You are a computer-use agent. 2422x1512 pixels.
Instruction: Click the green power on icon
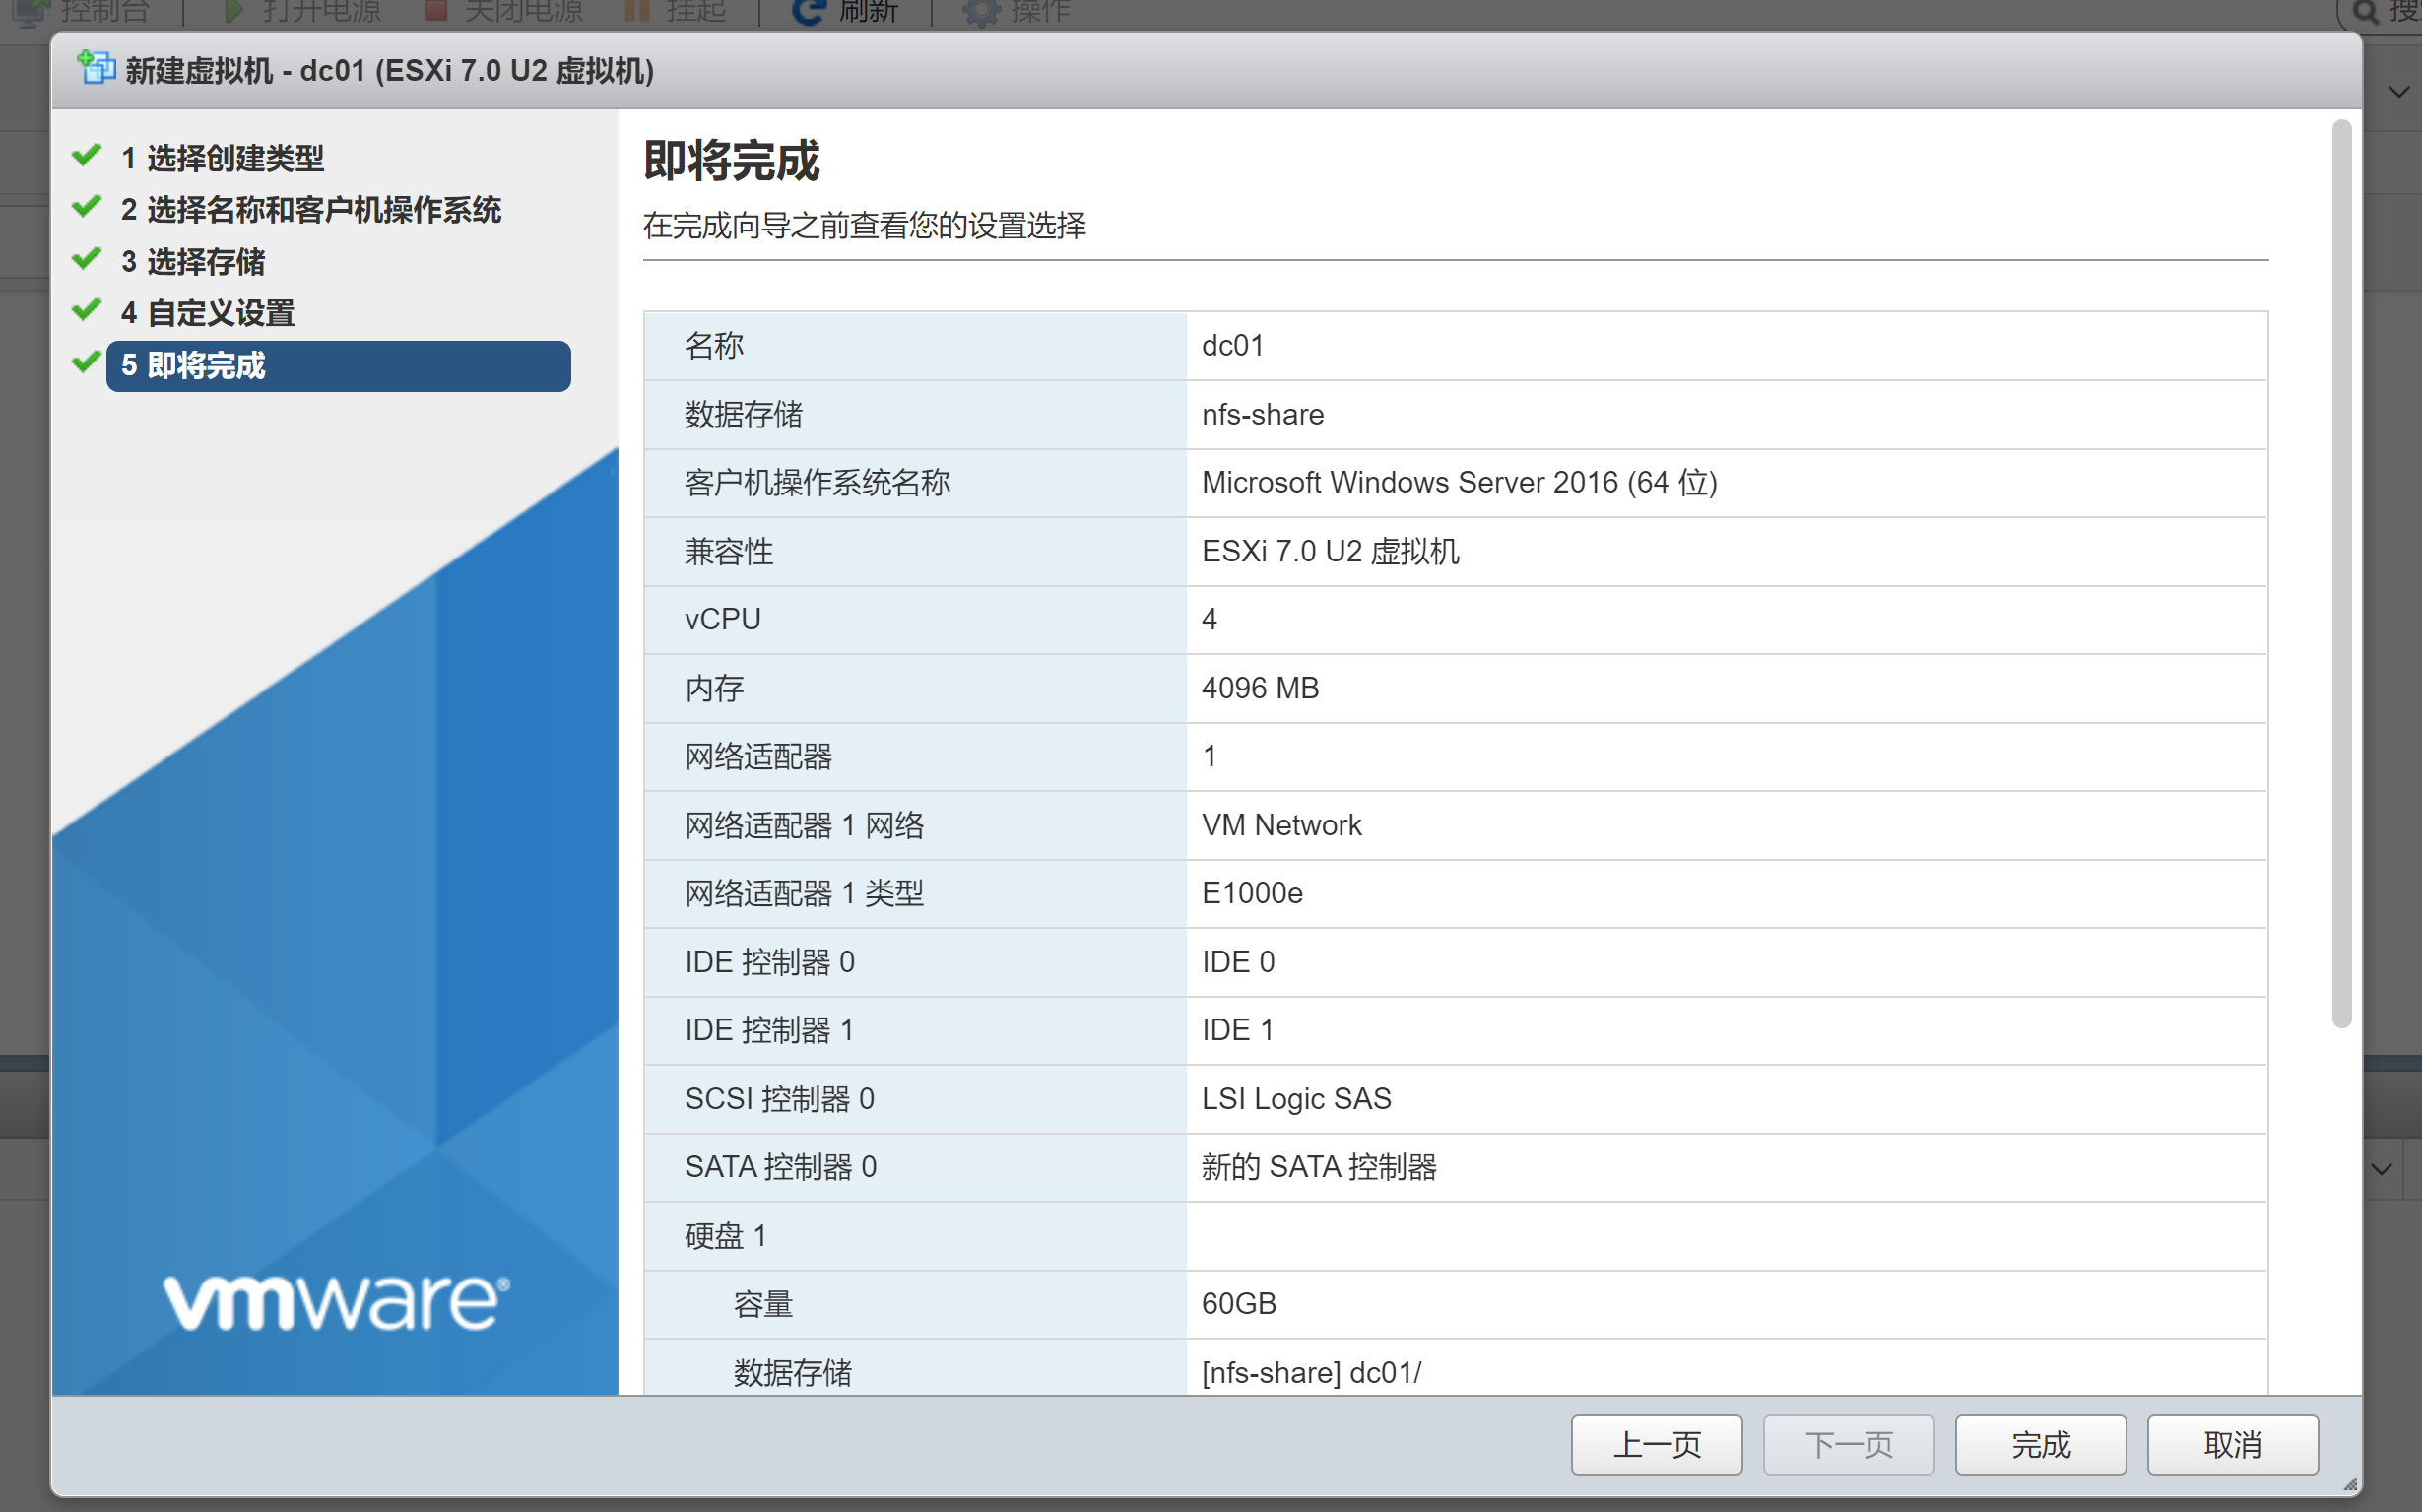234,11
